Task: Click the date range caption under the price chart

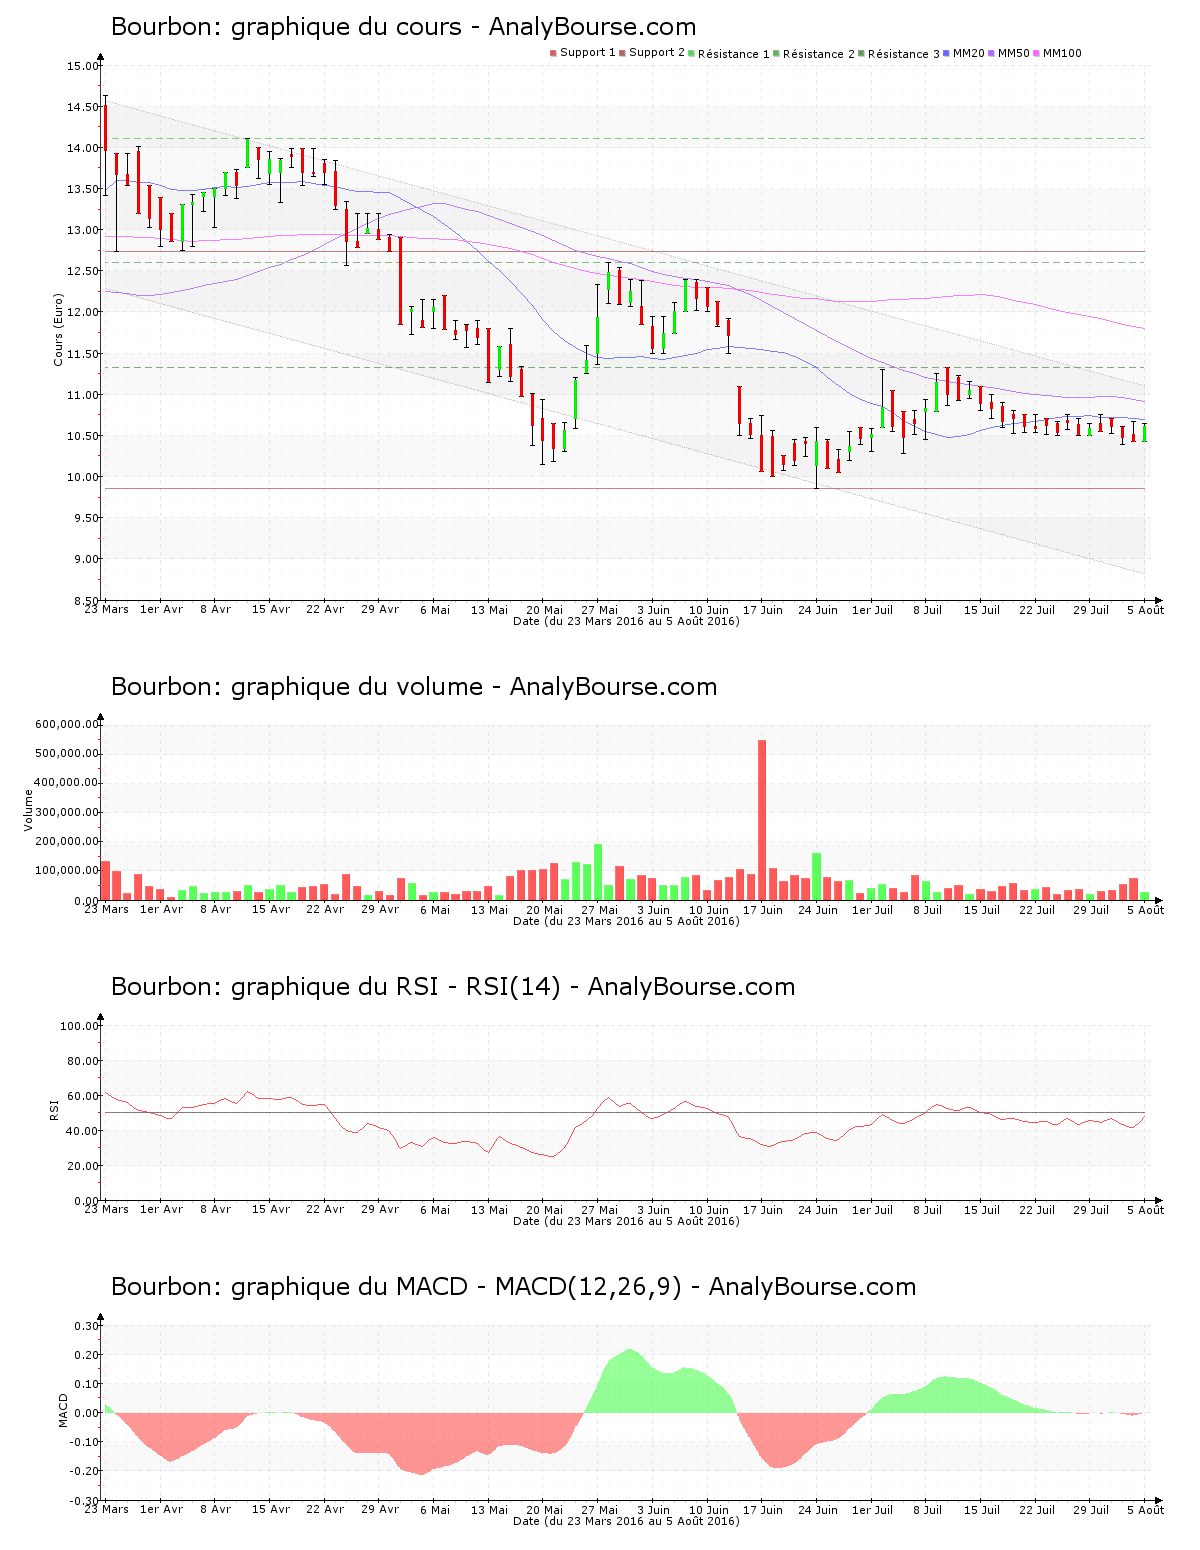Action: click(x=626, y=621)
